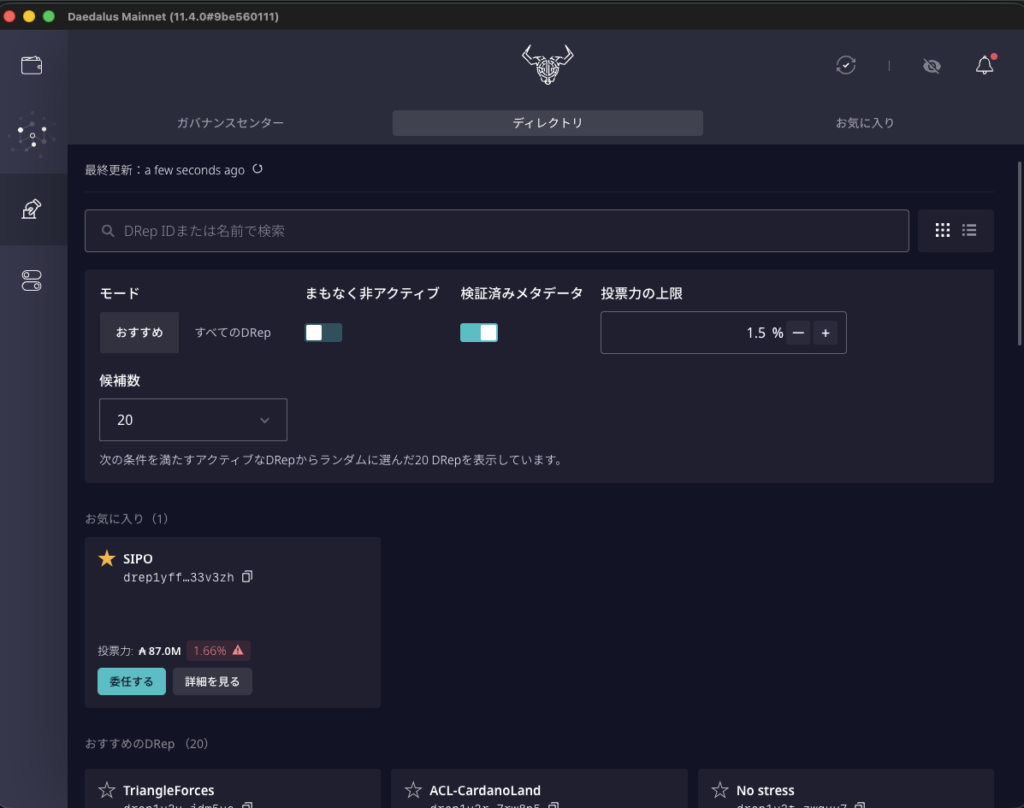Open the ディレクトリ tab

click(547, 123)
